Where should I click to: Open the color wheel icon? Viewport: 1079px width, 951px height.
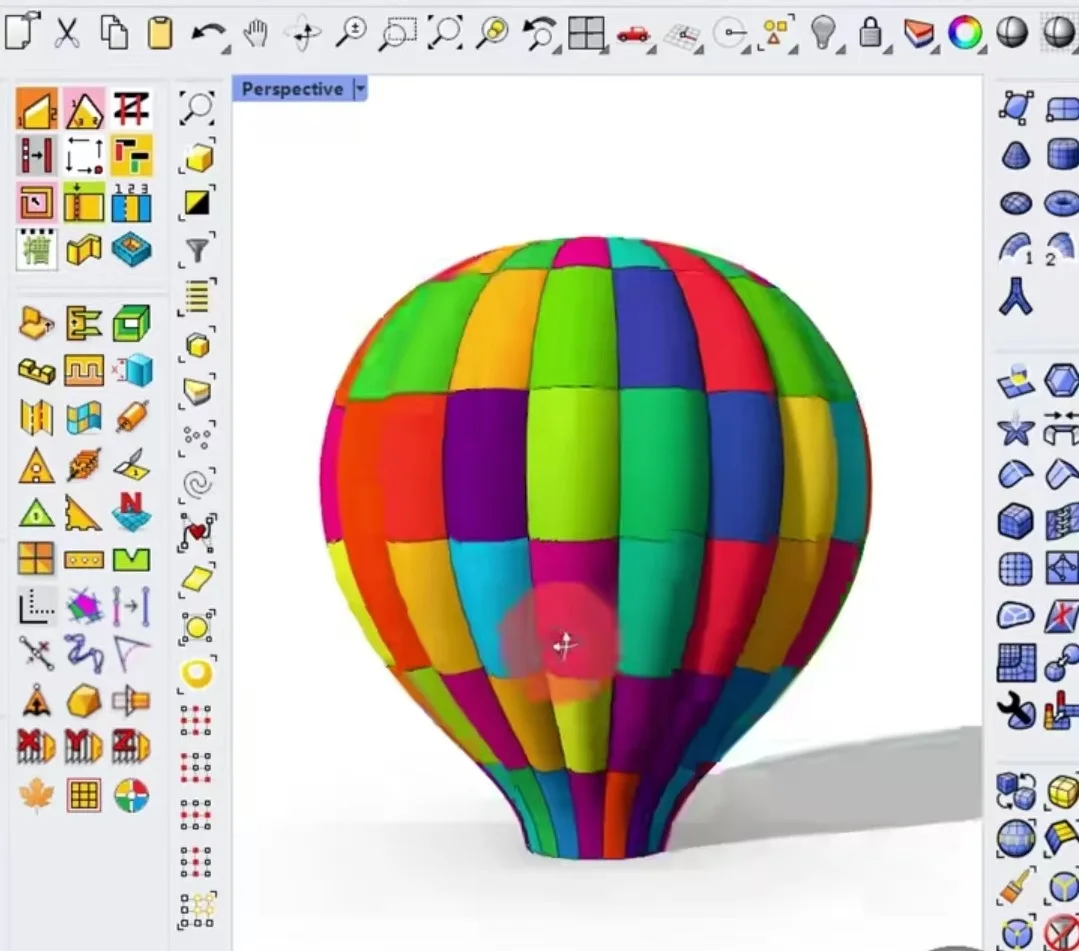tap(965, 33)
